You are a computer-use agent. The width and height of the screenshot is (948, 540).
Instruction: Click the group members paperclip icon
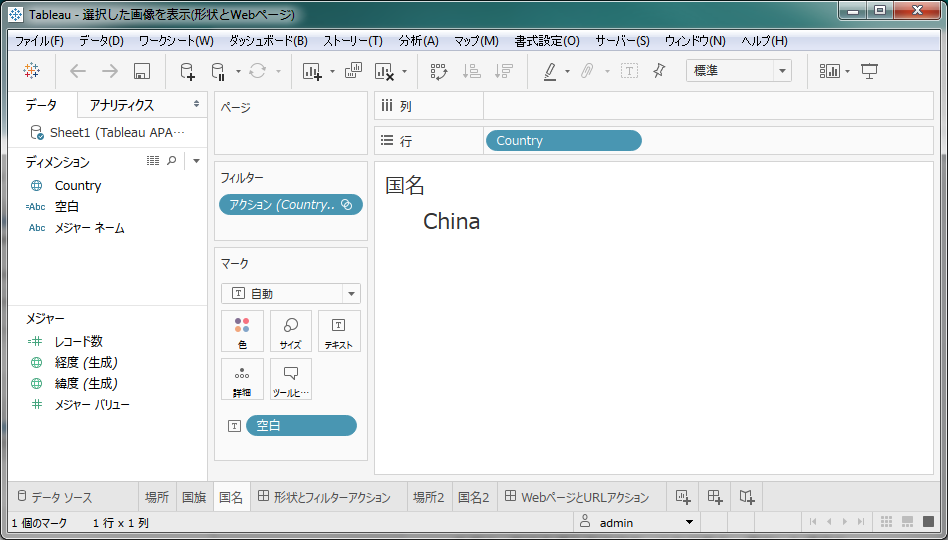pyautogui.click(x=586, y=71)
